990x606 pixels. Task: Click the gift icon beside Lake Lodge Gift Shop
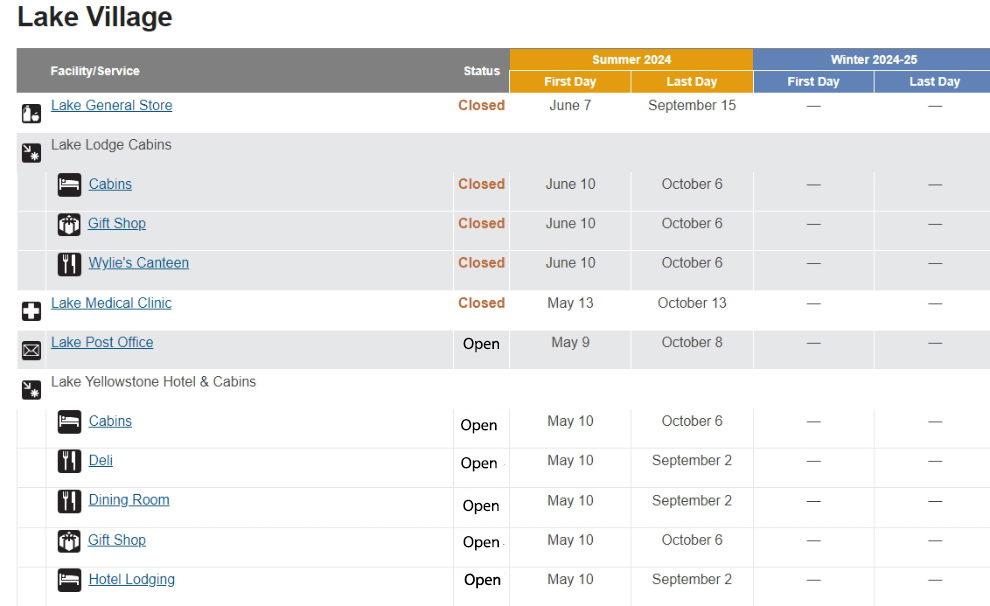click(x=69, y=225)
